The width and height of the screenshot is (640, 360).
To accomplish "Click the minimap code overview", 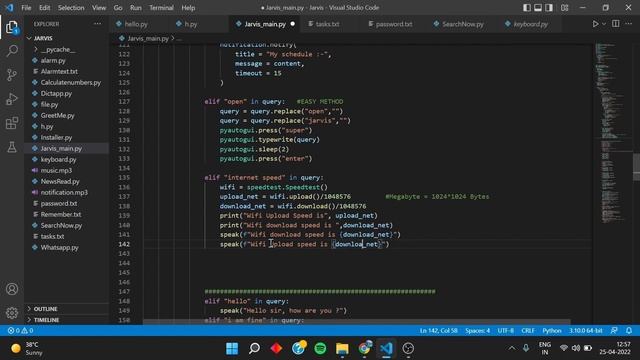I will (x=612, y=133).
